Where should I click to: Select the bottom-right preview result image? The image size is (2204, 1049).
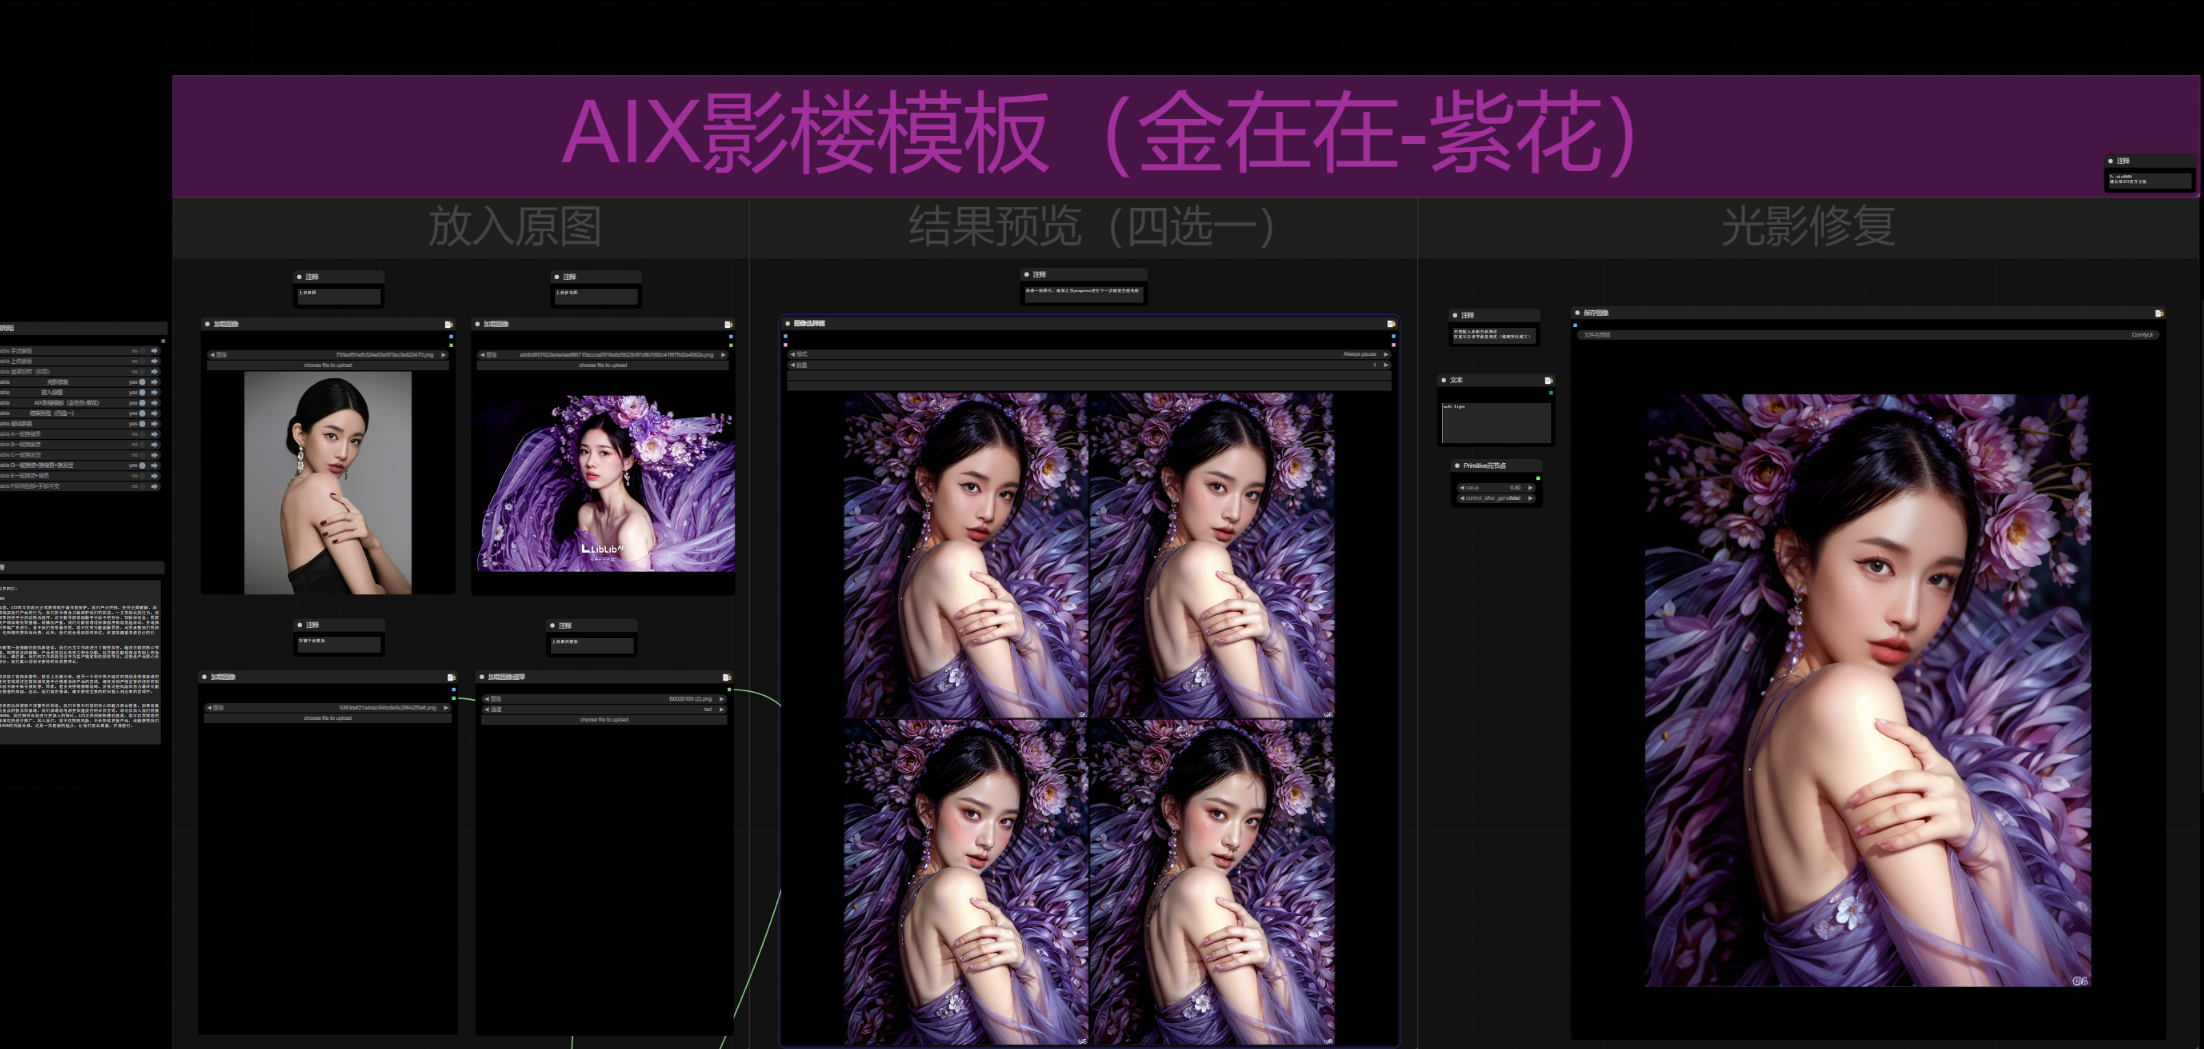click(1211, 882)
